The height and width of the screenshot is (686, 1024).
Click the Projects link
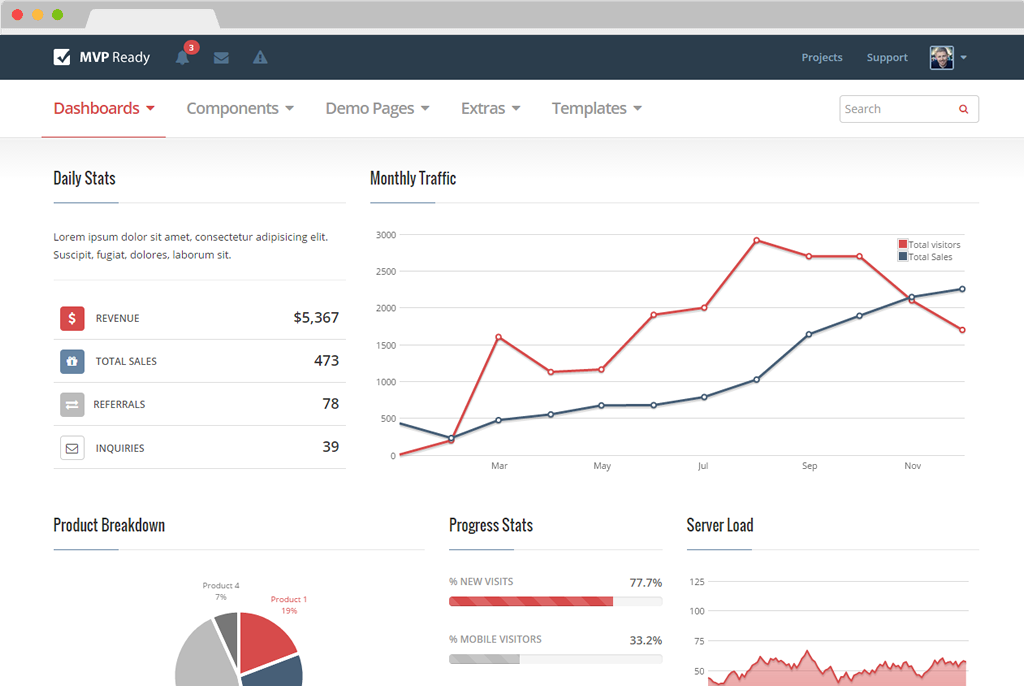822,57
